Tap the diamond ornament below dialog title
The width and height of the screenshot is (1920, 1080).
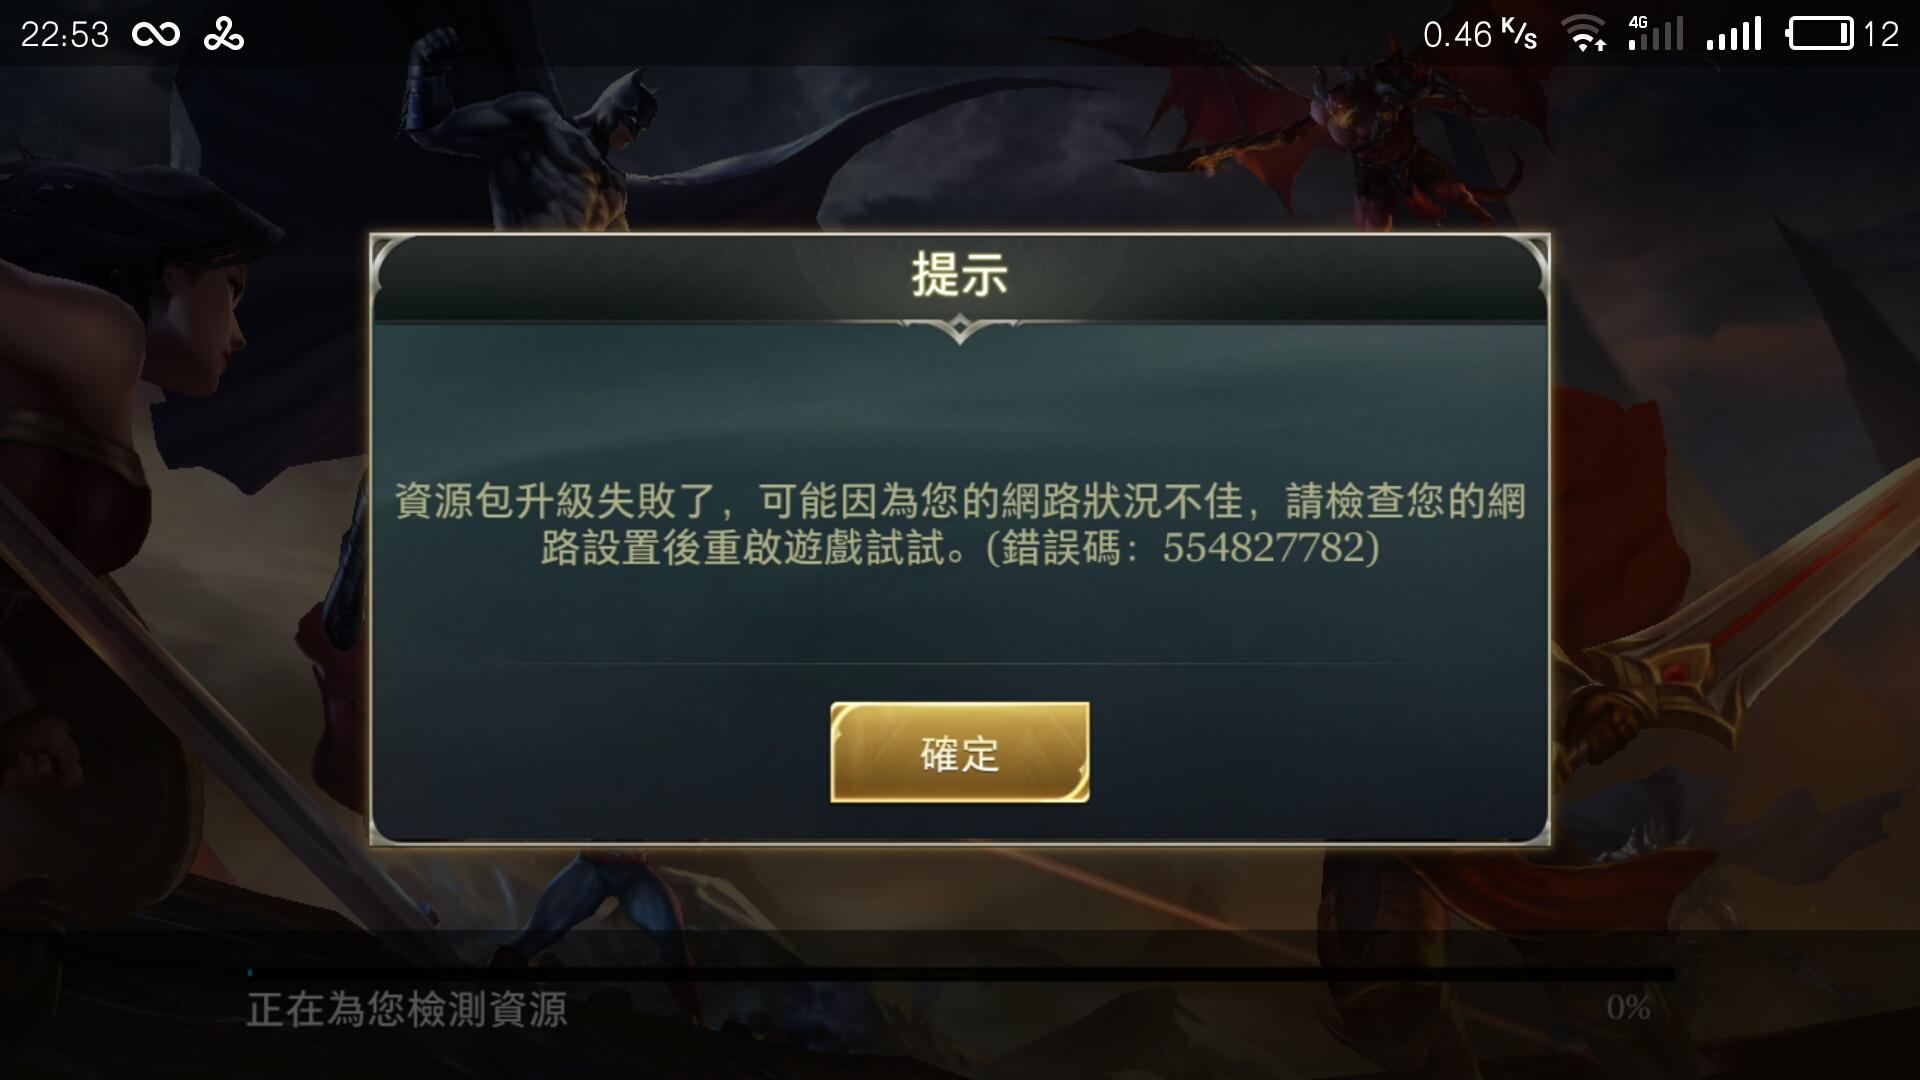click(959, 328)
